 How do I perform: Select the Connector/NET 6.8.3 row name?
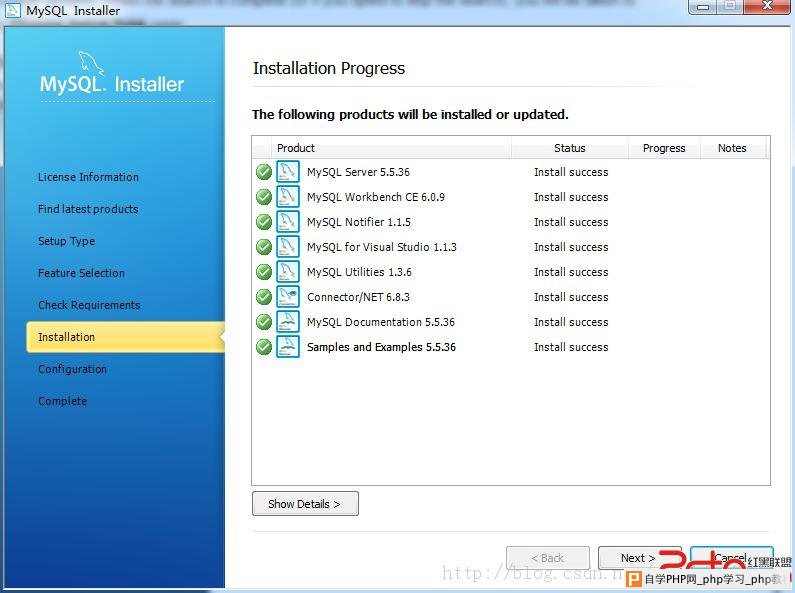[358, 297]
